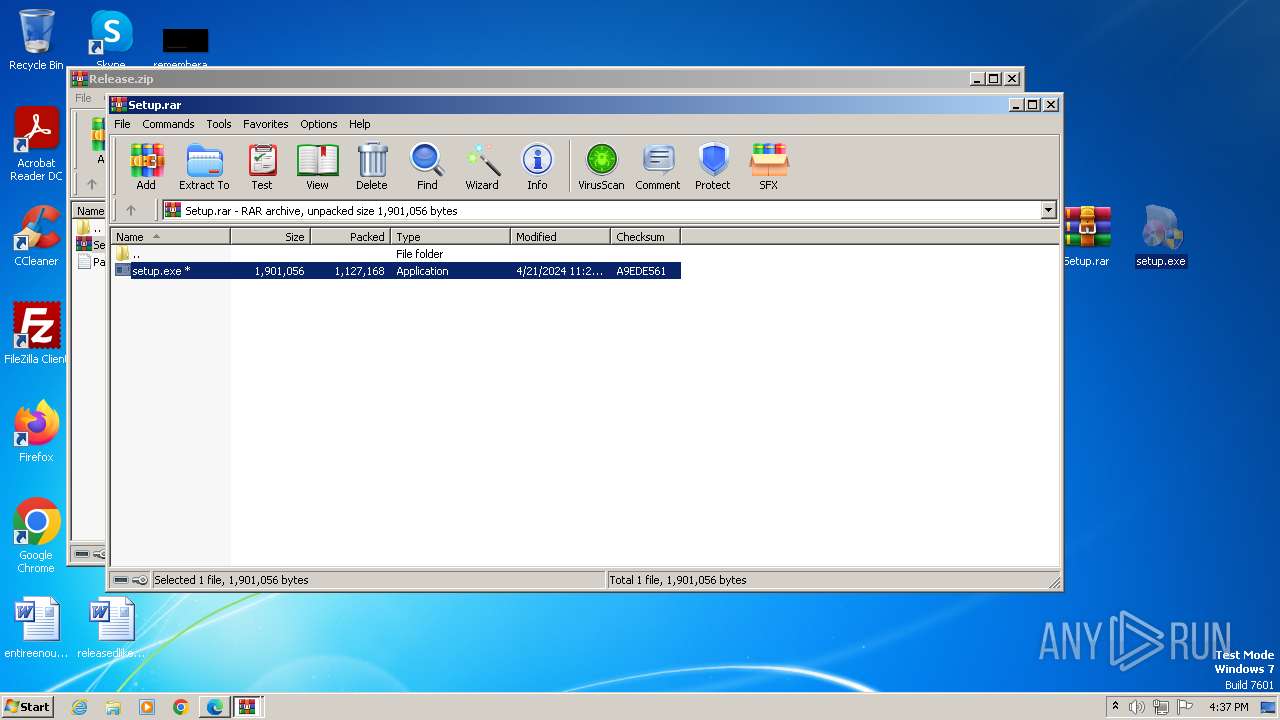Launch the Wizard wand icon

click(x=482, y=166)
